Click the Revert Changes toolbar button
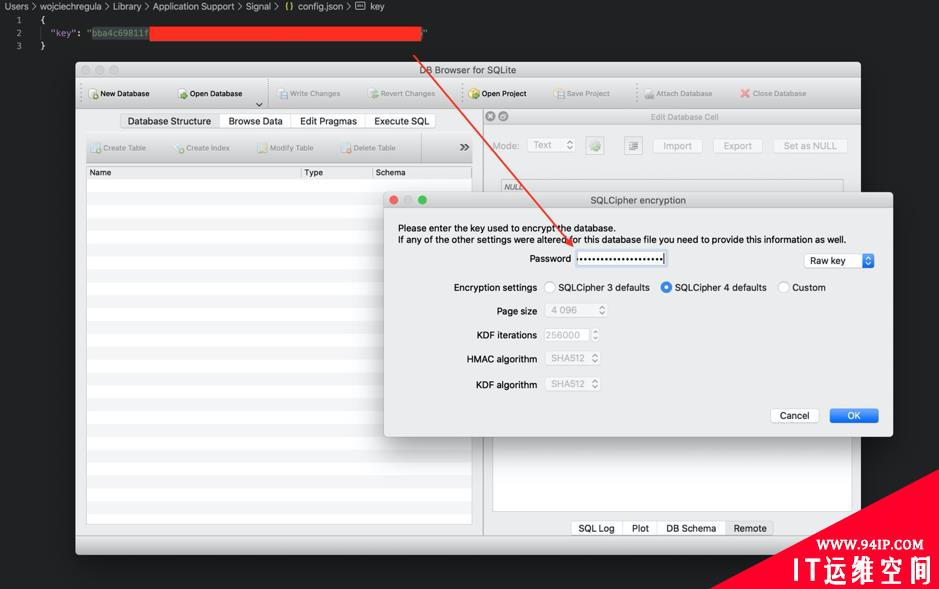This screenshot has width=939, height=589. [402, 94]
